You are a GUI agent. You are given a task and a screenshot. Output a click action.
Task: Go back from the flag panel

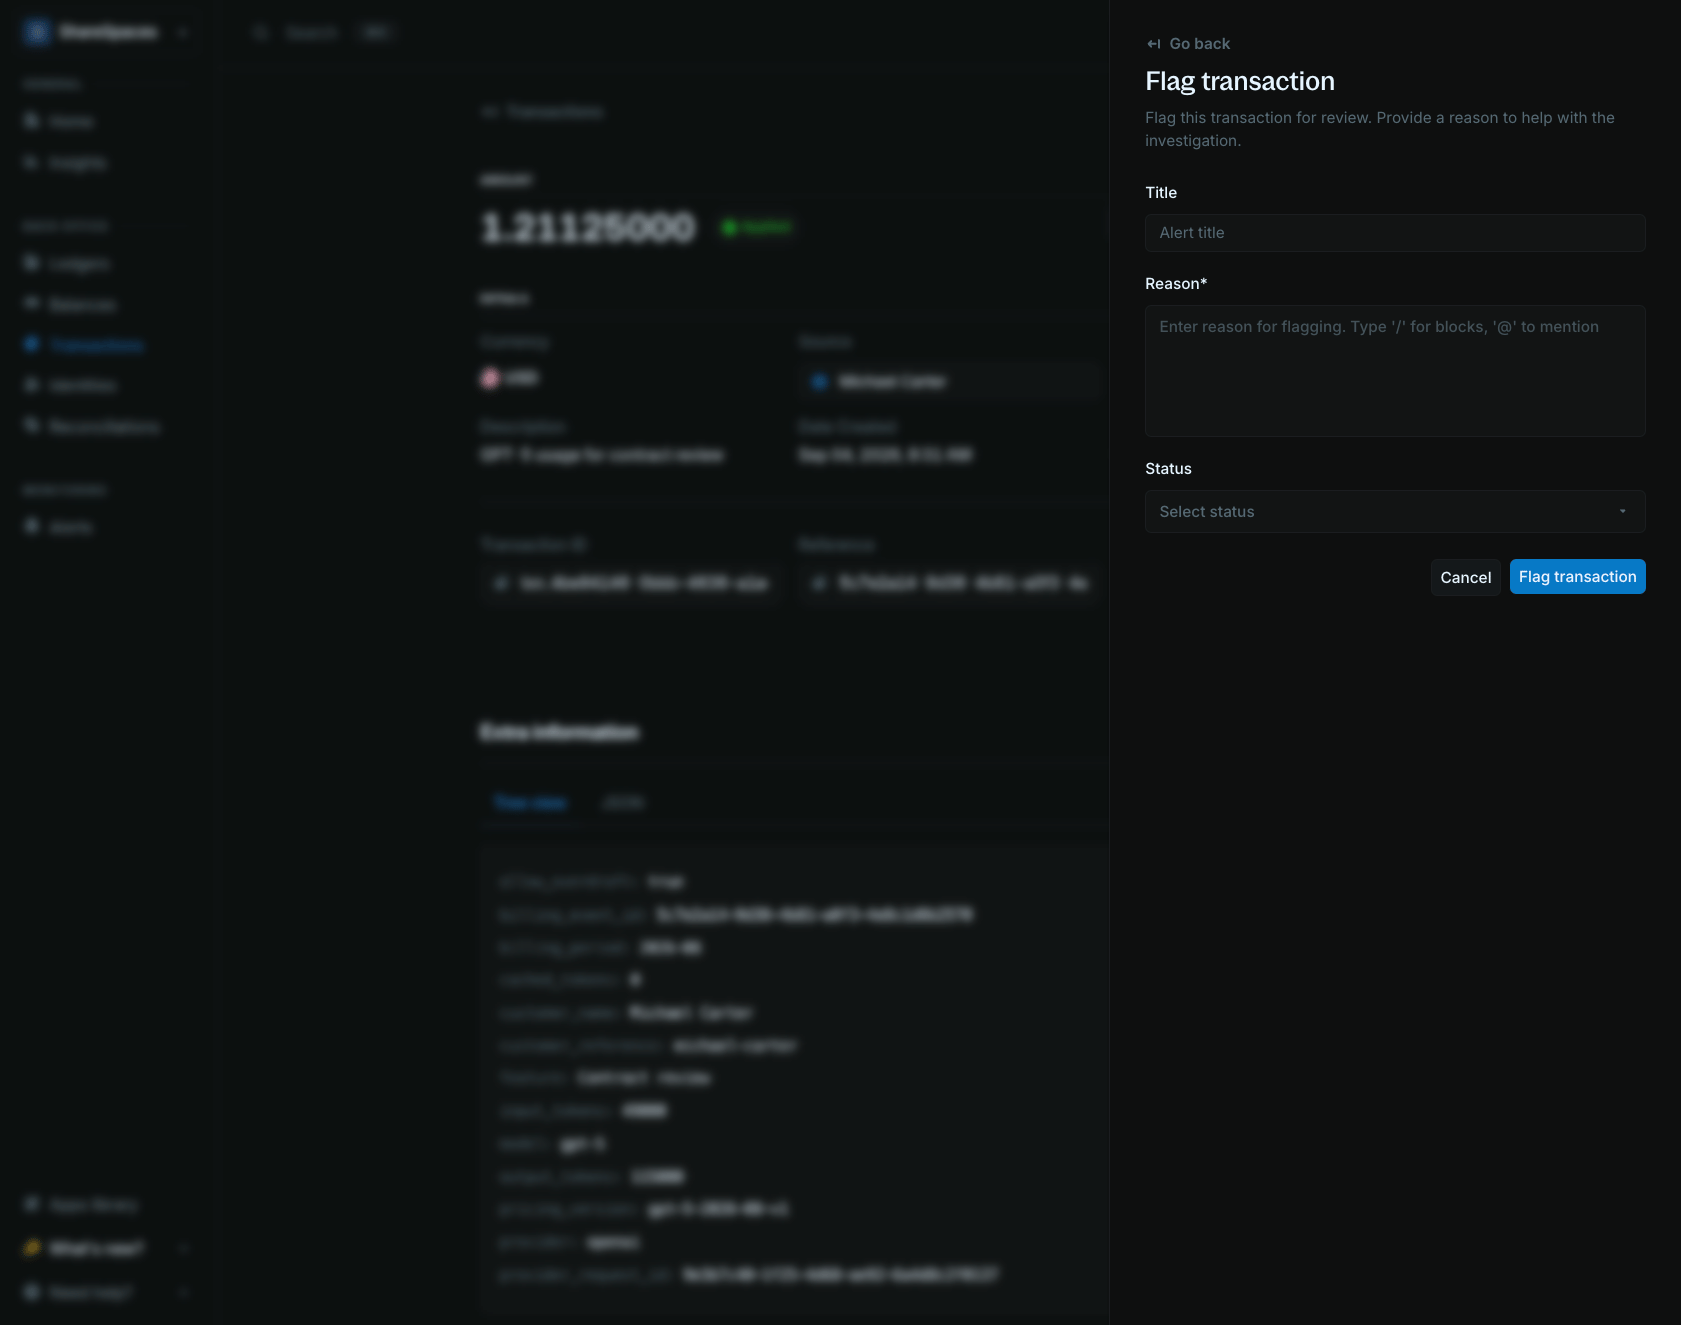click(x=1188, y=44)
